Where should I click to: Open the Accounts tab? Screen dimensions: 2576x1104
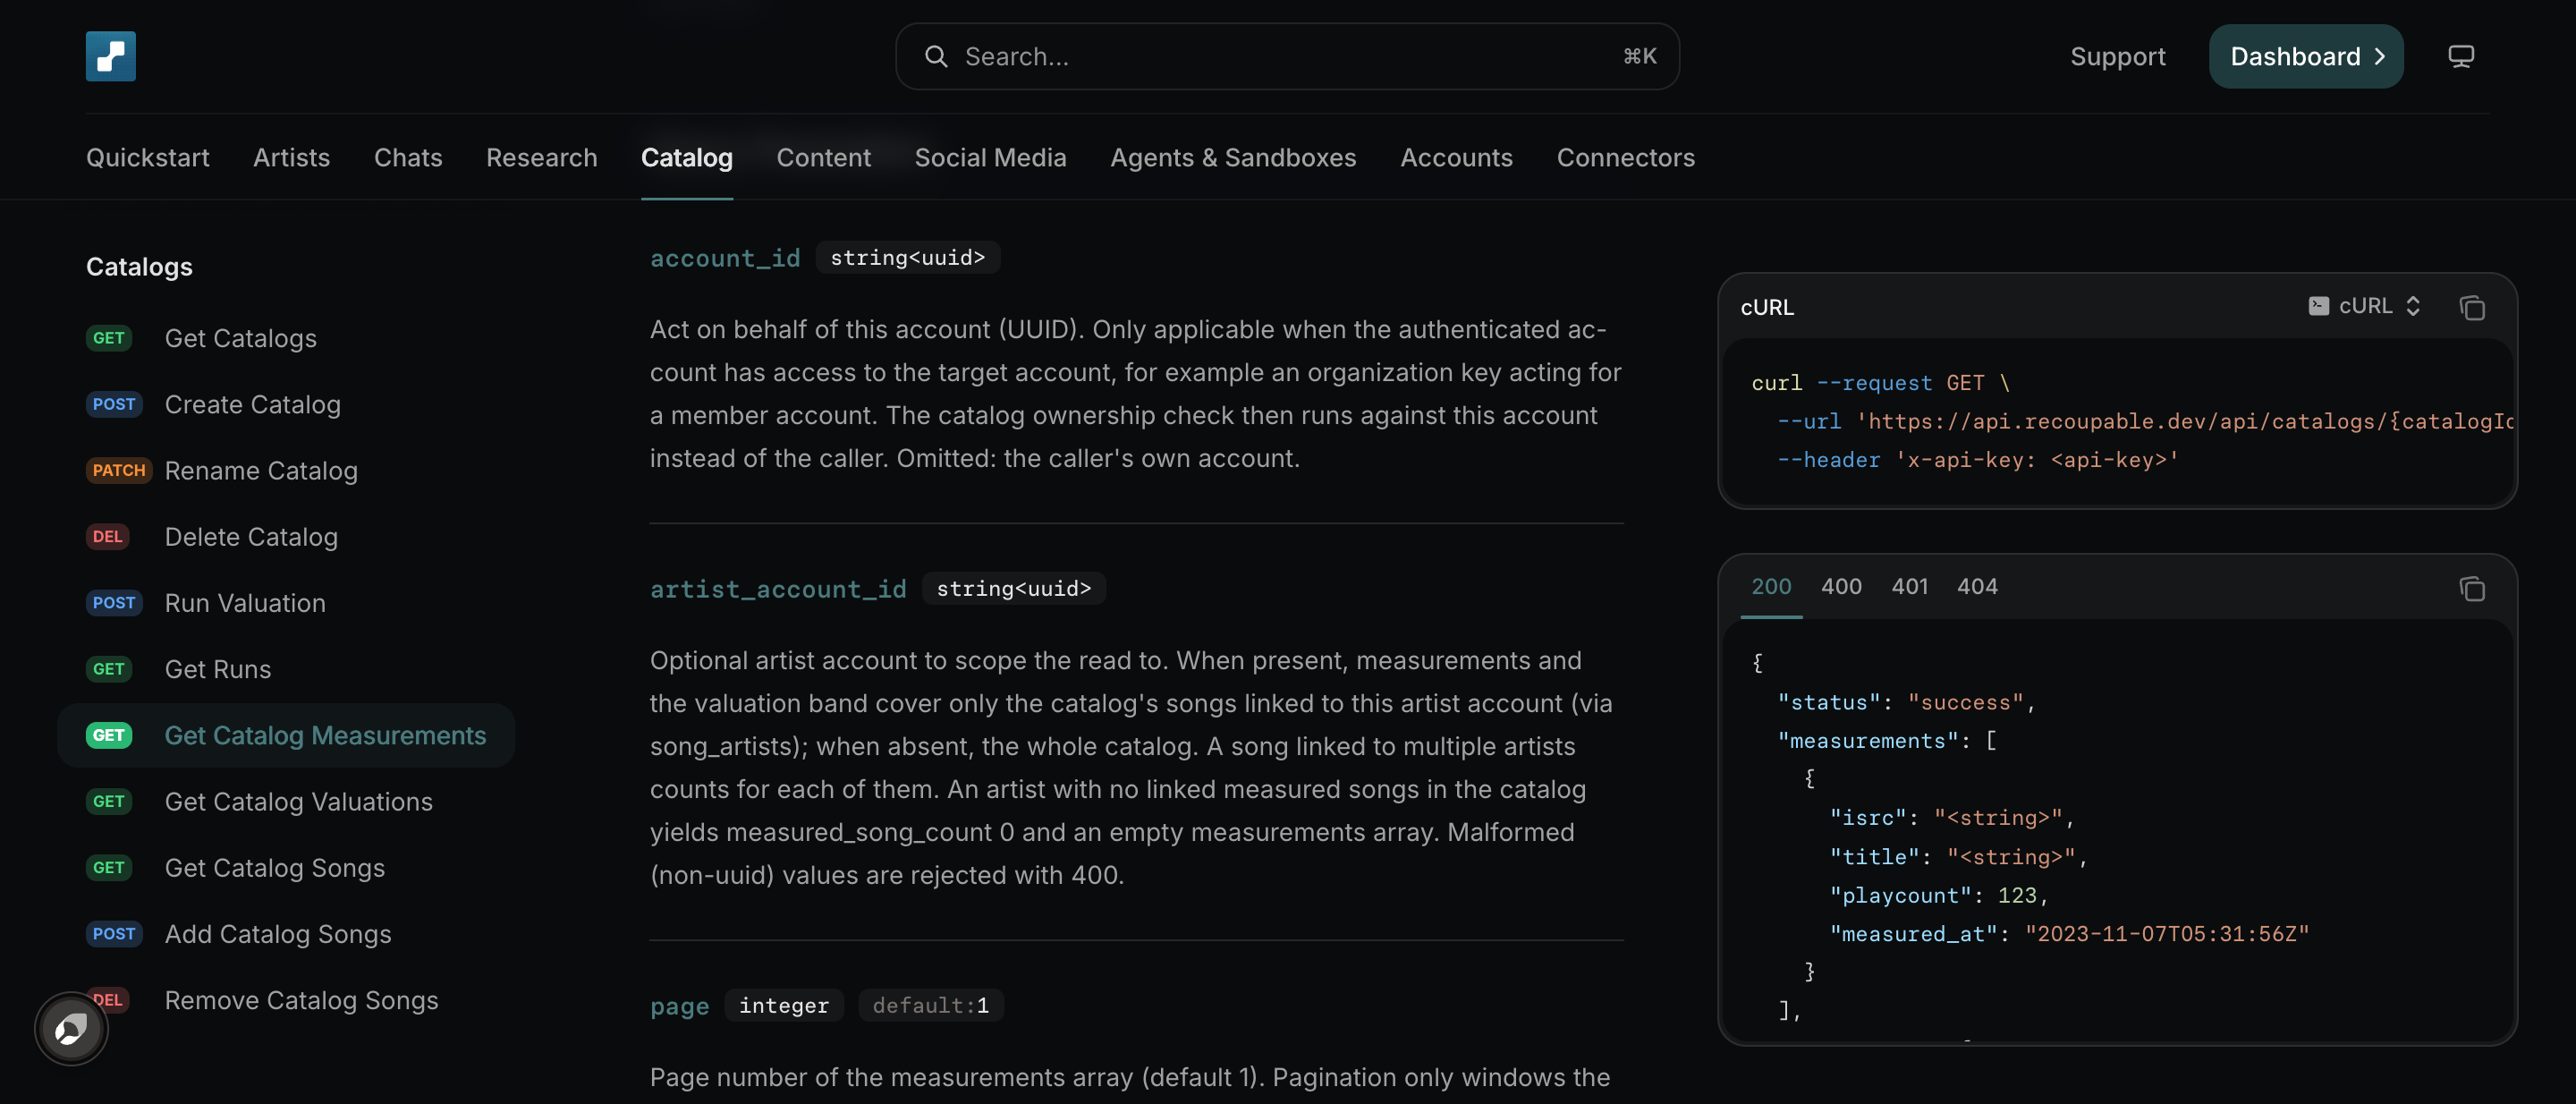coord(1456,157)
